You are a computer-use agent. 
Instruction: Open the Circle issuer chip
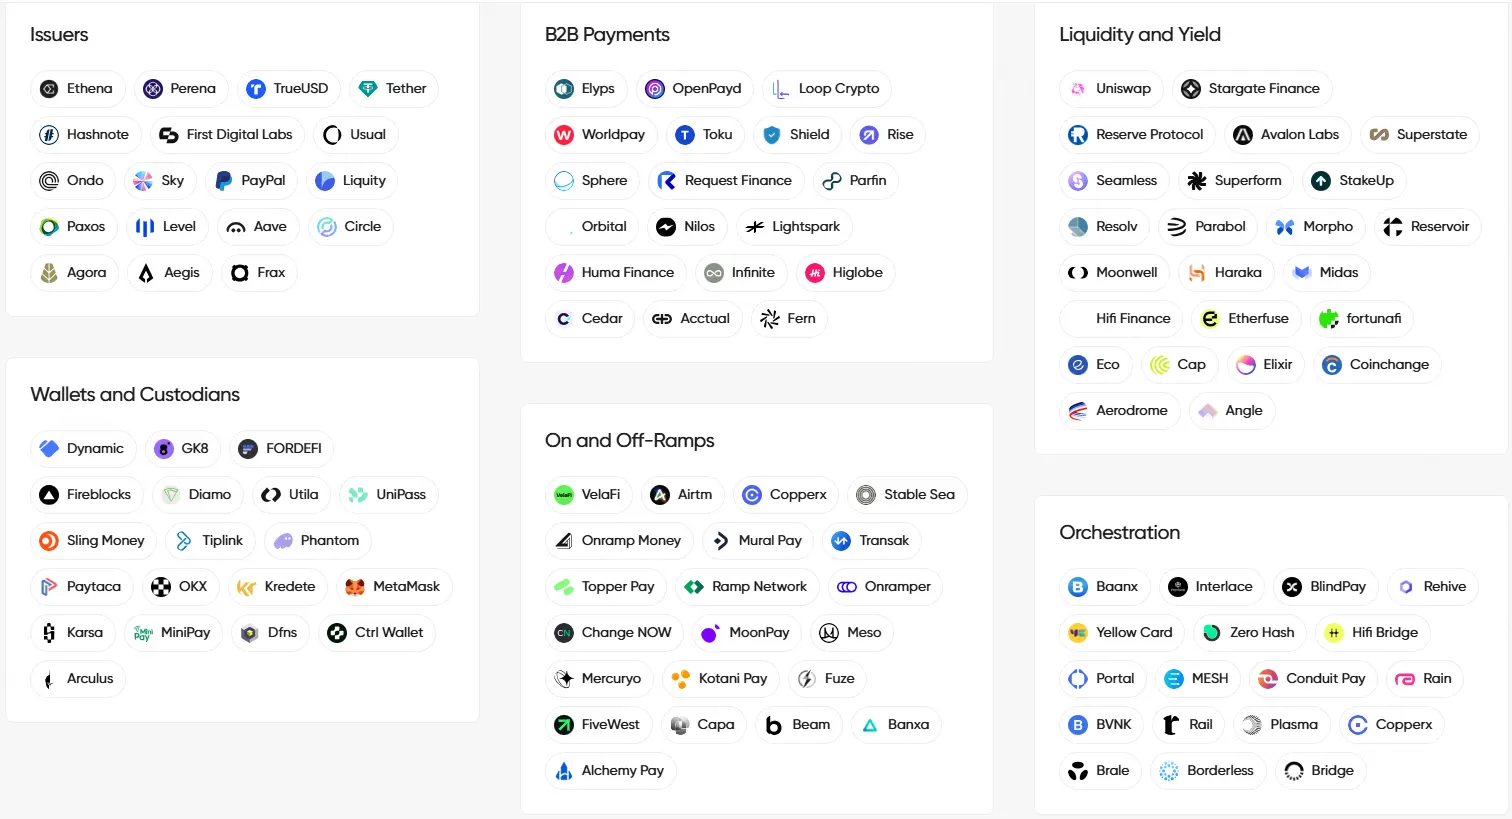tap(350, 227)
